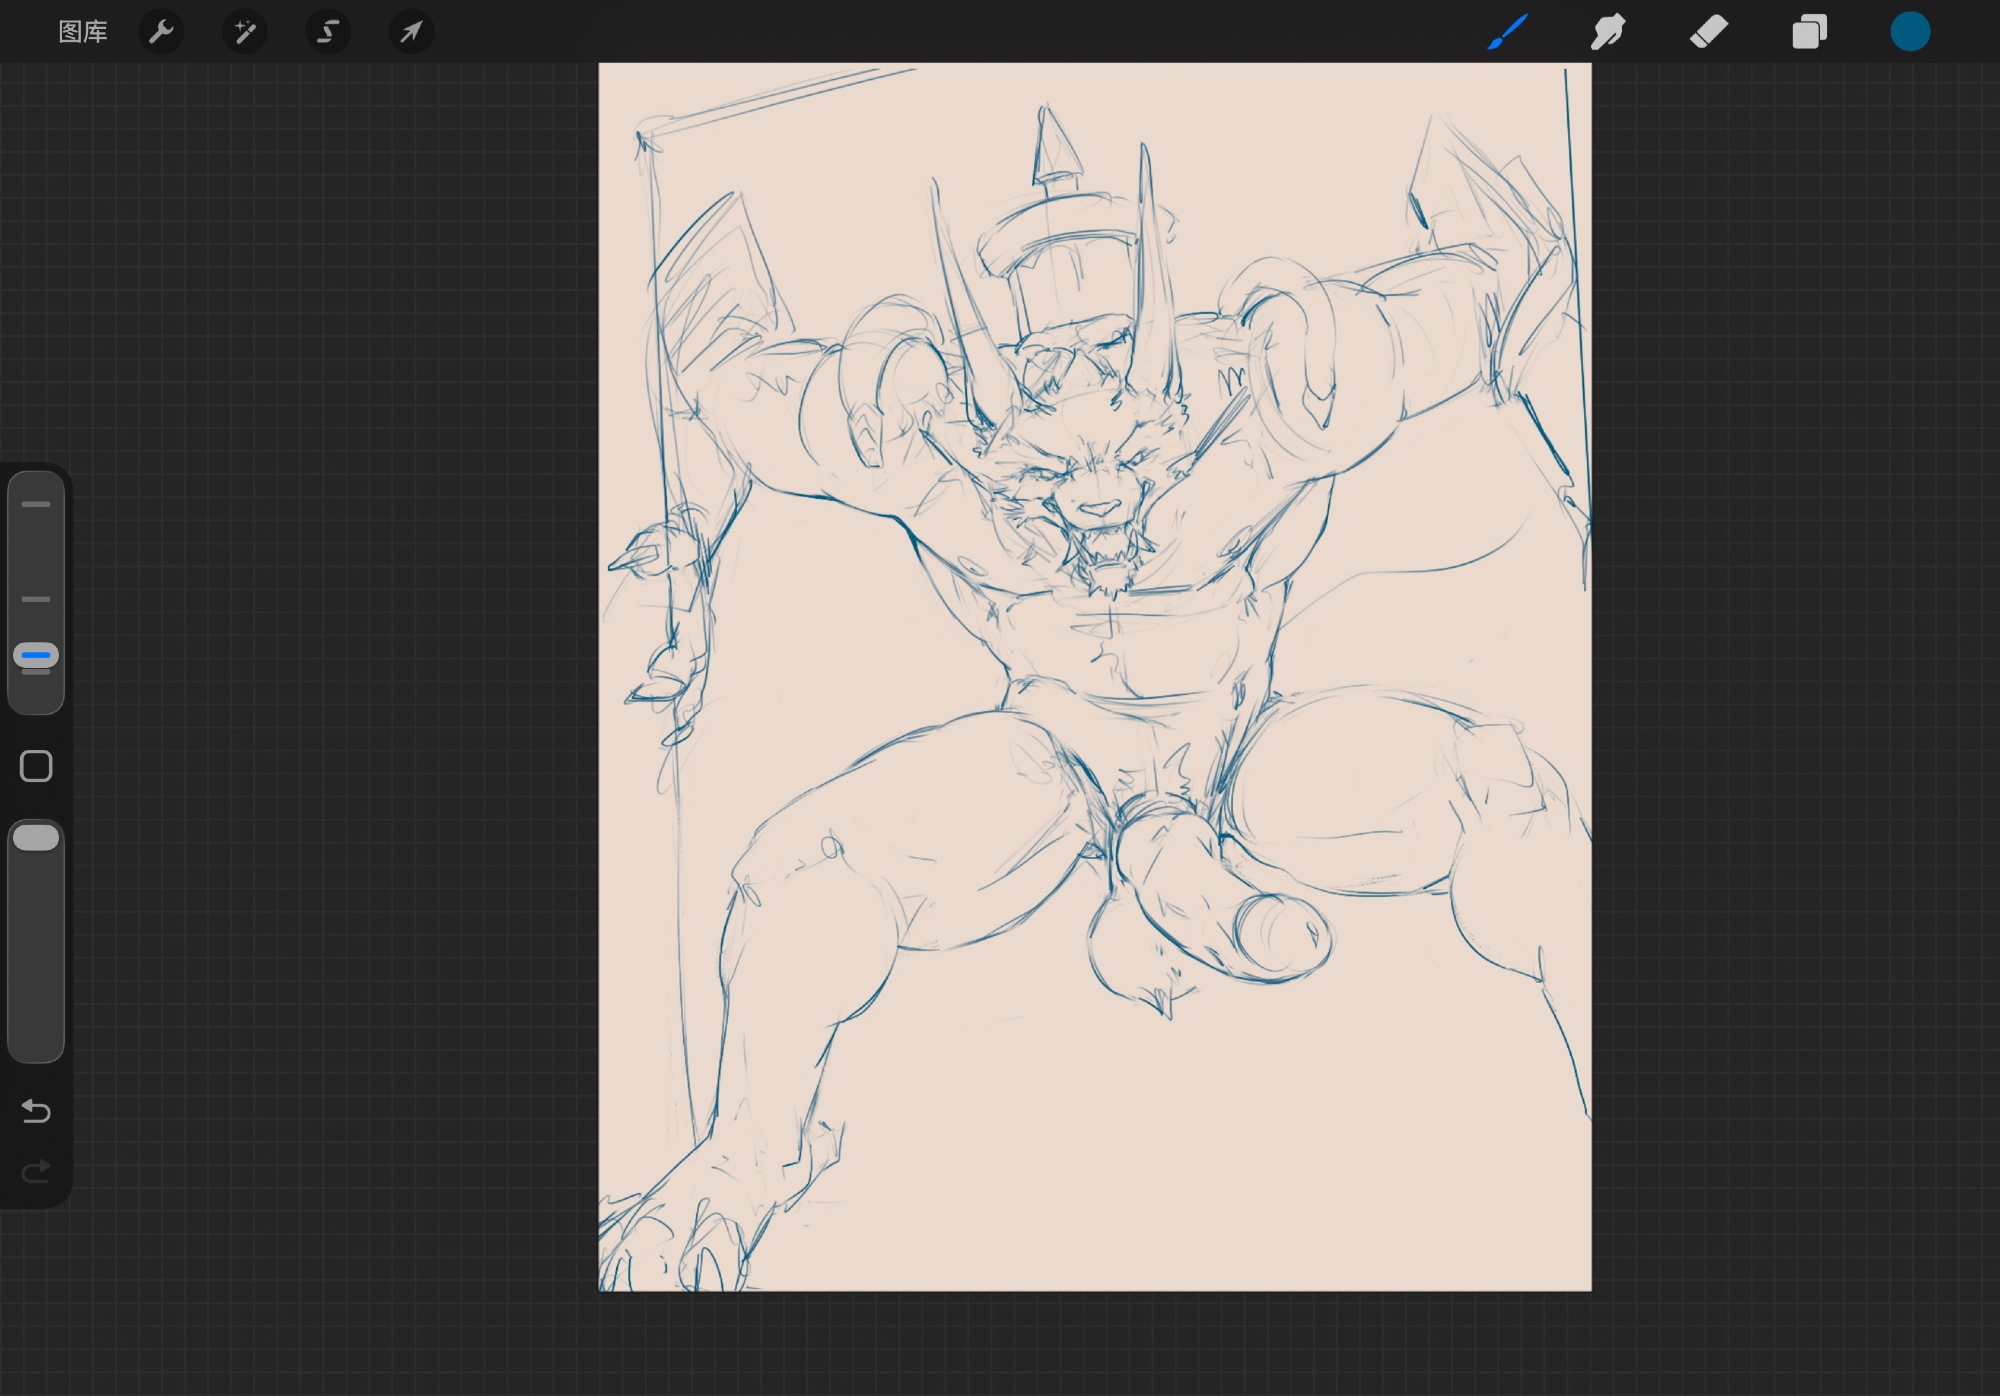Open the blue active color picker
The image size is (2000, 1396).
(x=1910, y=32)
